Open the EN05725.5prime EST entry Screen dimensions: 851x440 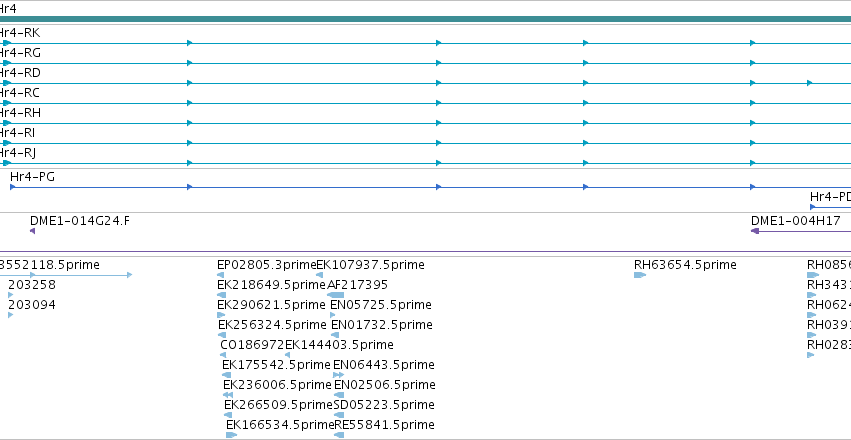[x=333, y=315]
